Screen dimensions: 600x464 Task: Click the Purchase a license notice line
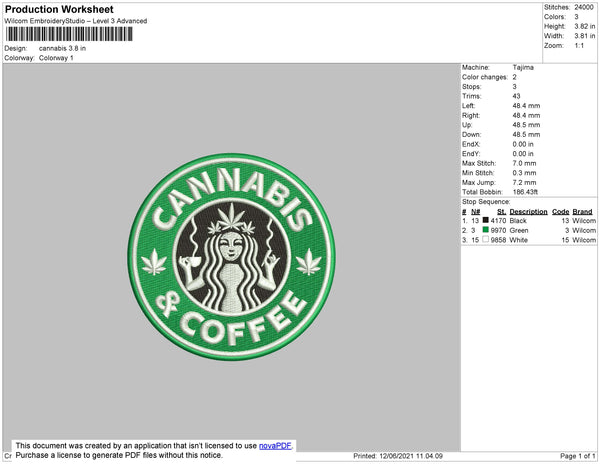[119, 455]
